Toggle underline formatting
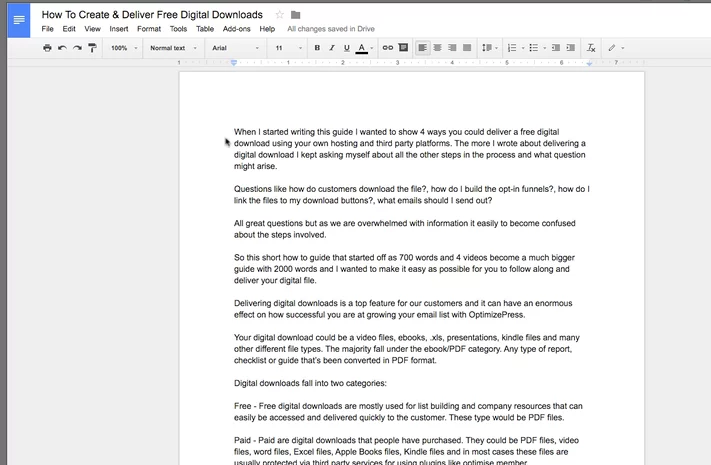This screenshot has width=711, height=465. [346, 48]
